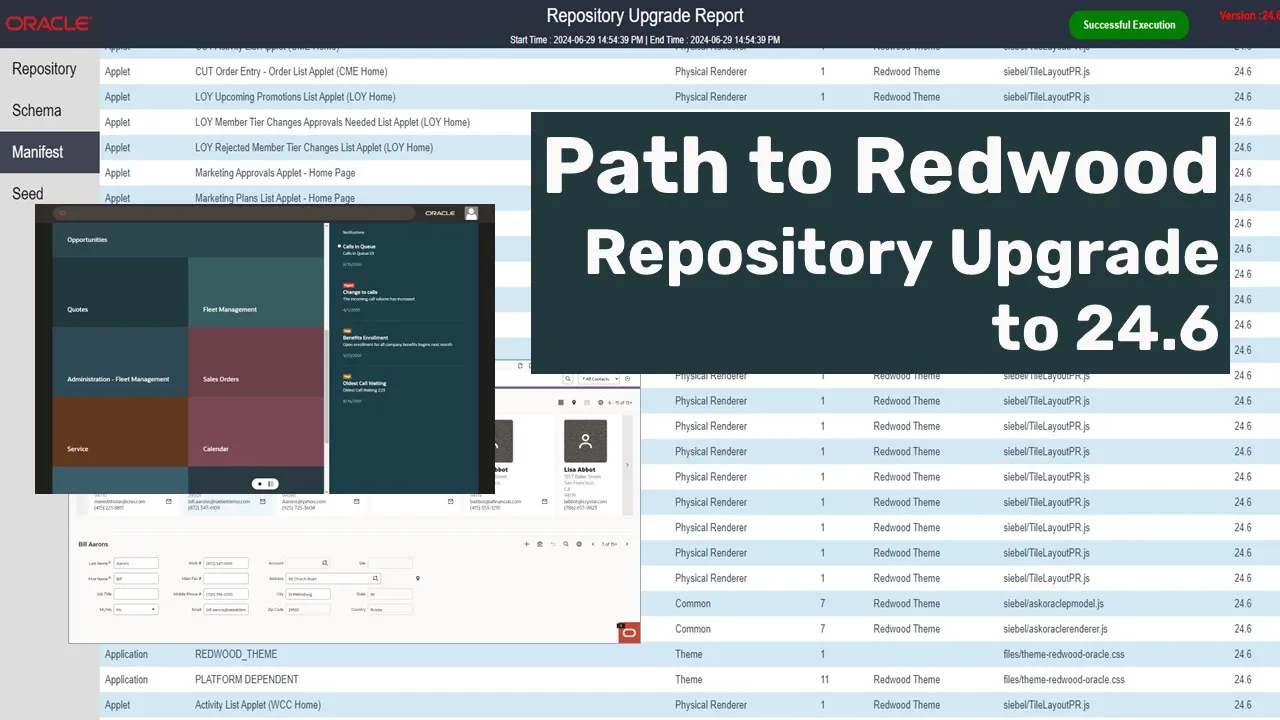Click email icon beside babbot@afinancial.com
The width and height of the screenshot is (1280, 720).
coord(544,501)
